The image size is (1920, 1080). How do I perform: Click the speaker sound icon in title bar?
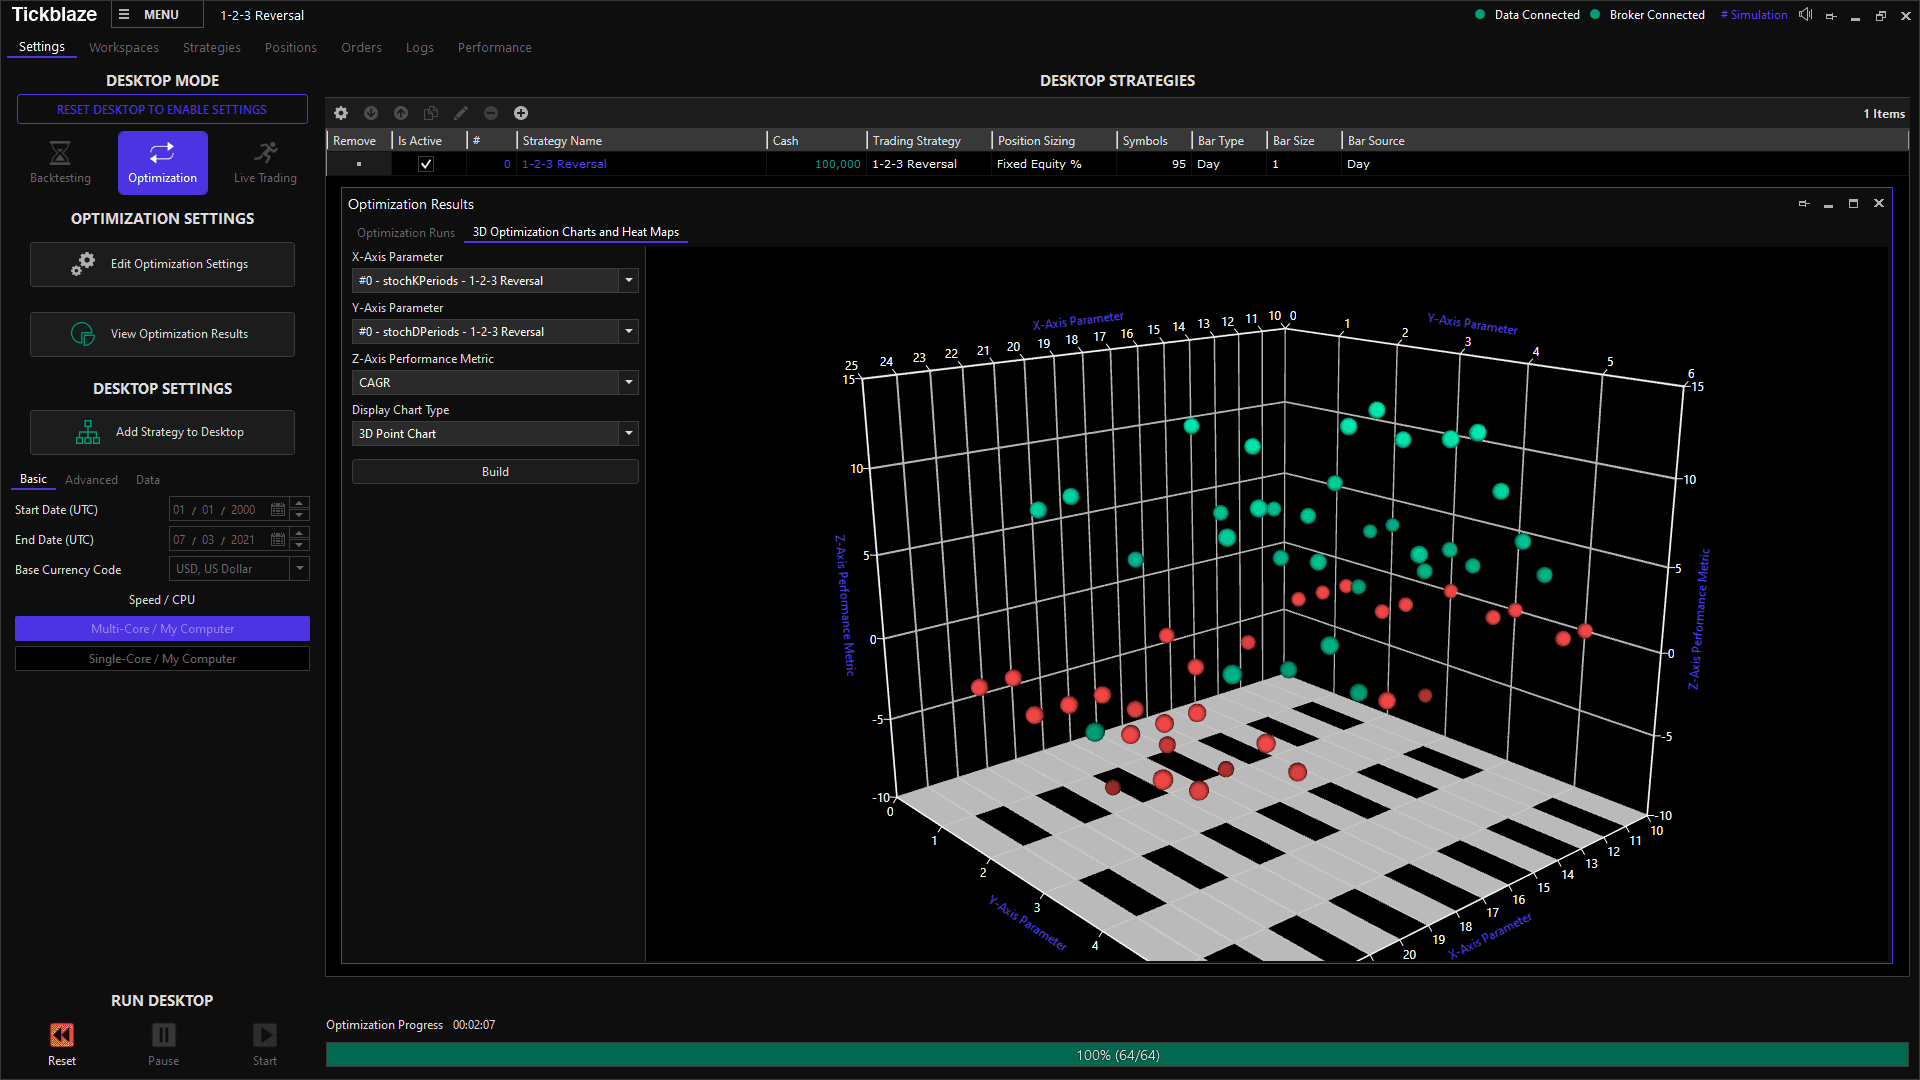pos(1805,15)
